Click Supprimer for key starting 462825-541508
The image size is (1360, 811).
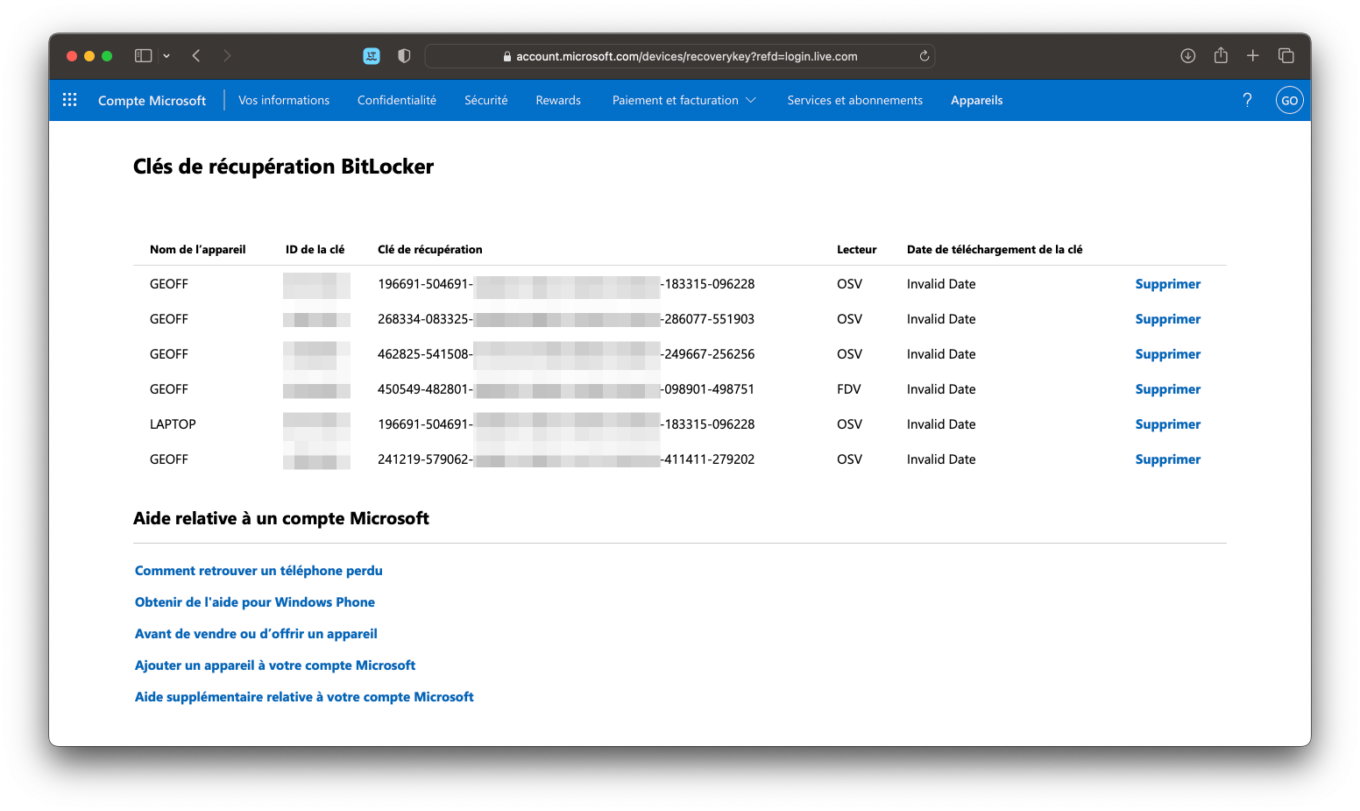pos(1168,354)
